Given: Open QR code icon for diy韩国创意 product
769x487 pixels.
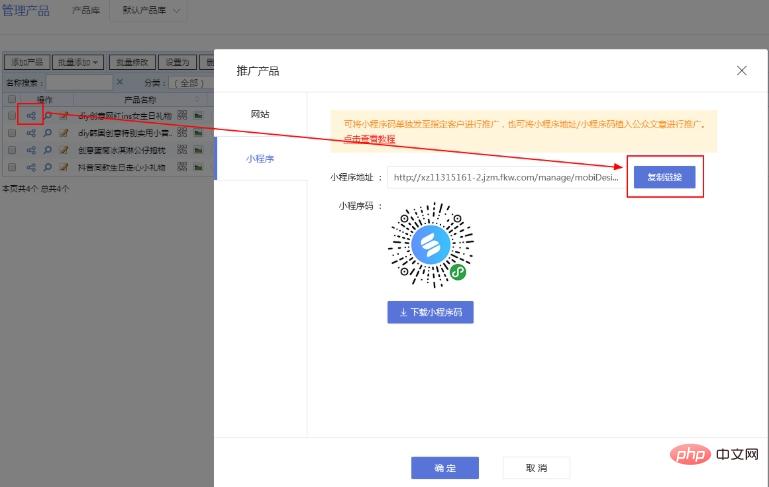Looking at the screenshot, I should click(x=182, y=132).
